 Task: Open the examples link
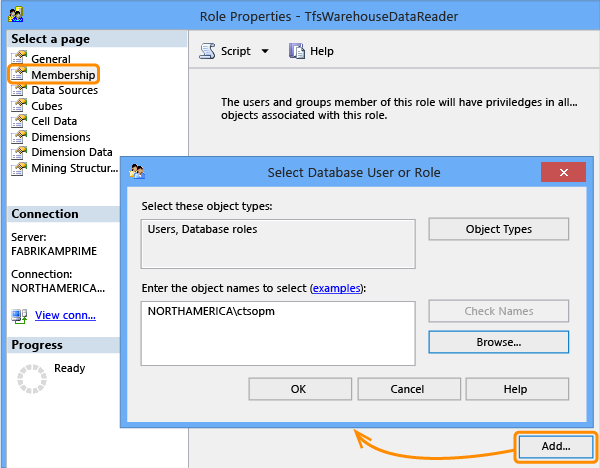click(x=337, y=288)
